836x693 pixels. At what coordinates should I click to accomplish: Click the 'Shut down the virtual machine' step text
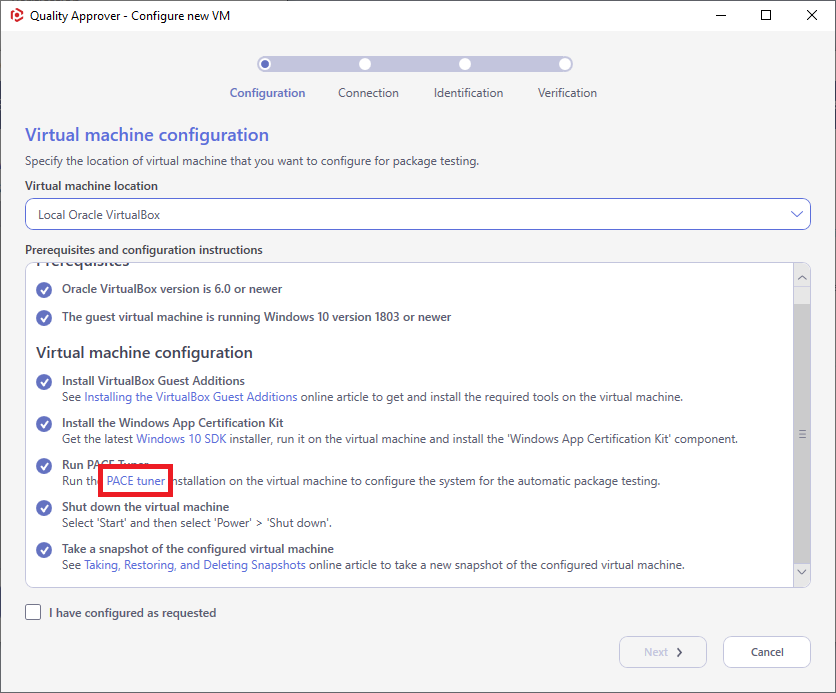(x=145, y=507)
